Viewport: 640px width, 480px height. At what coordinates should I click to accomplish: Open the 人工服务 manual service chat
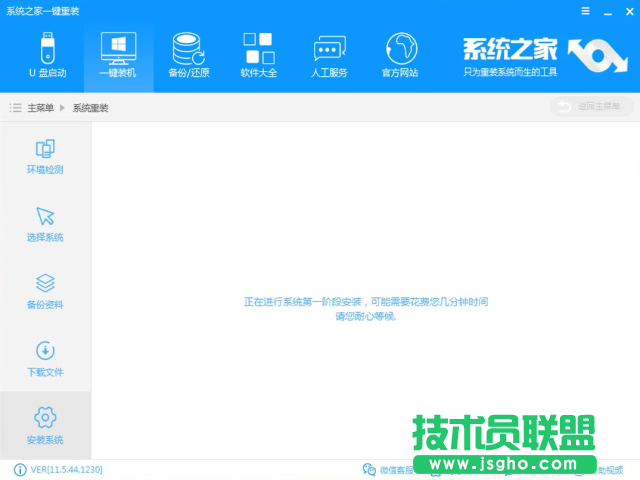pyautogui.click(x=330, y=55)
